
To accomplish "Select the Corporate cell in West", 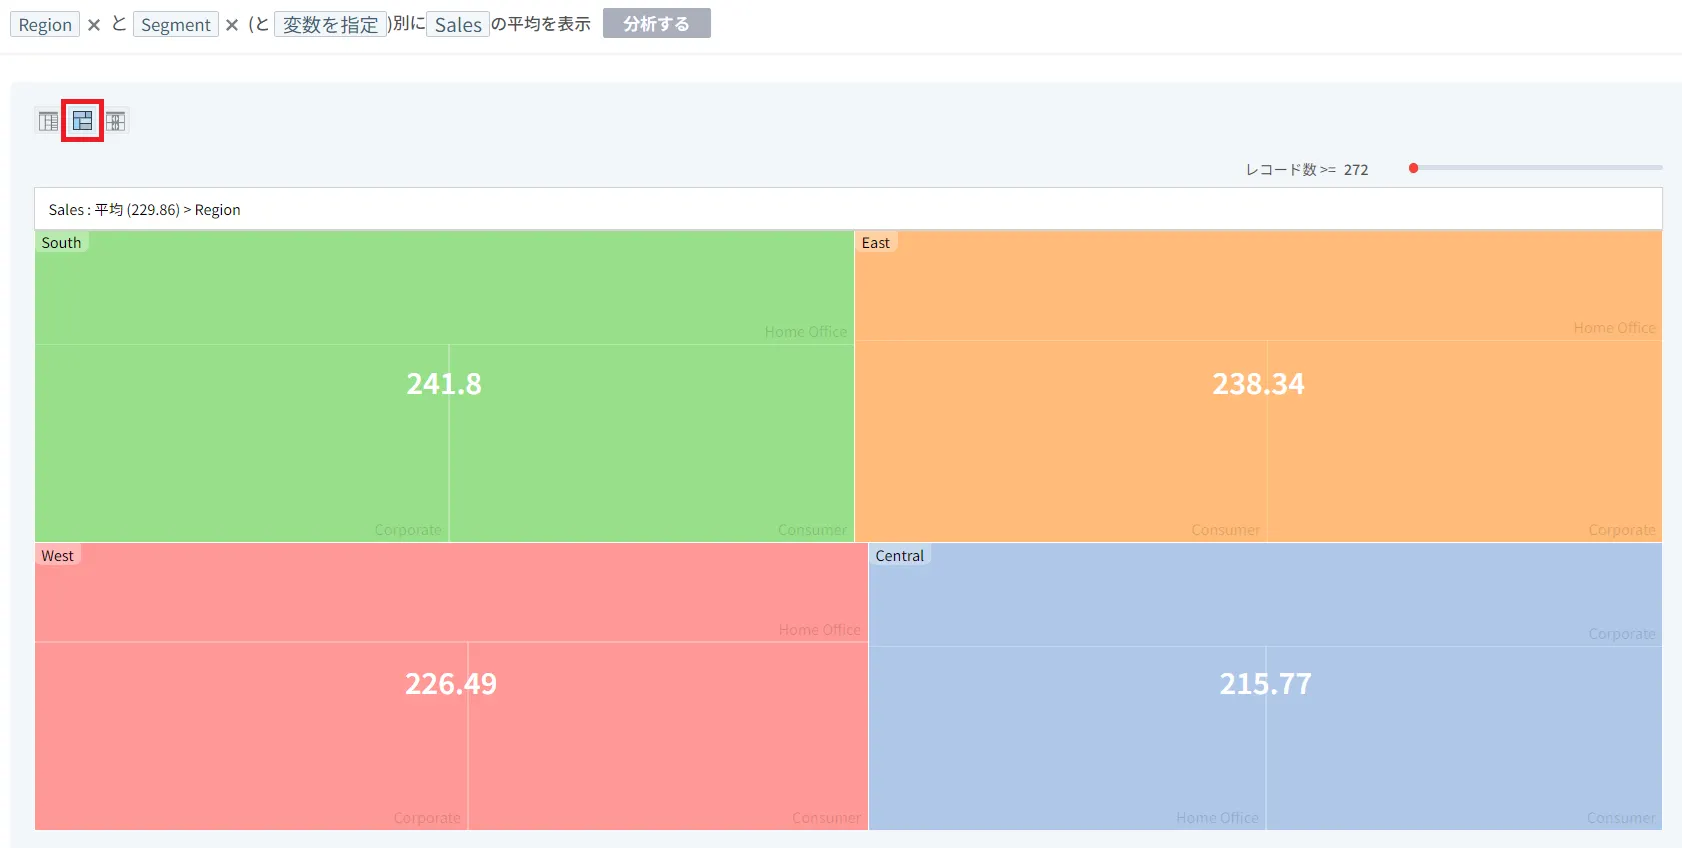I will click(251, 736).
